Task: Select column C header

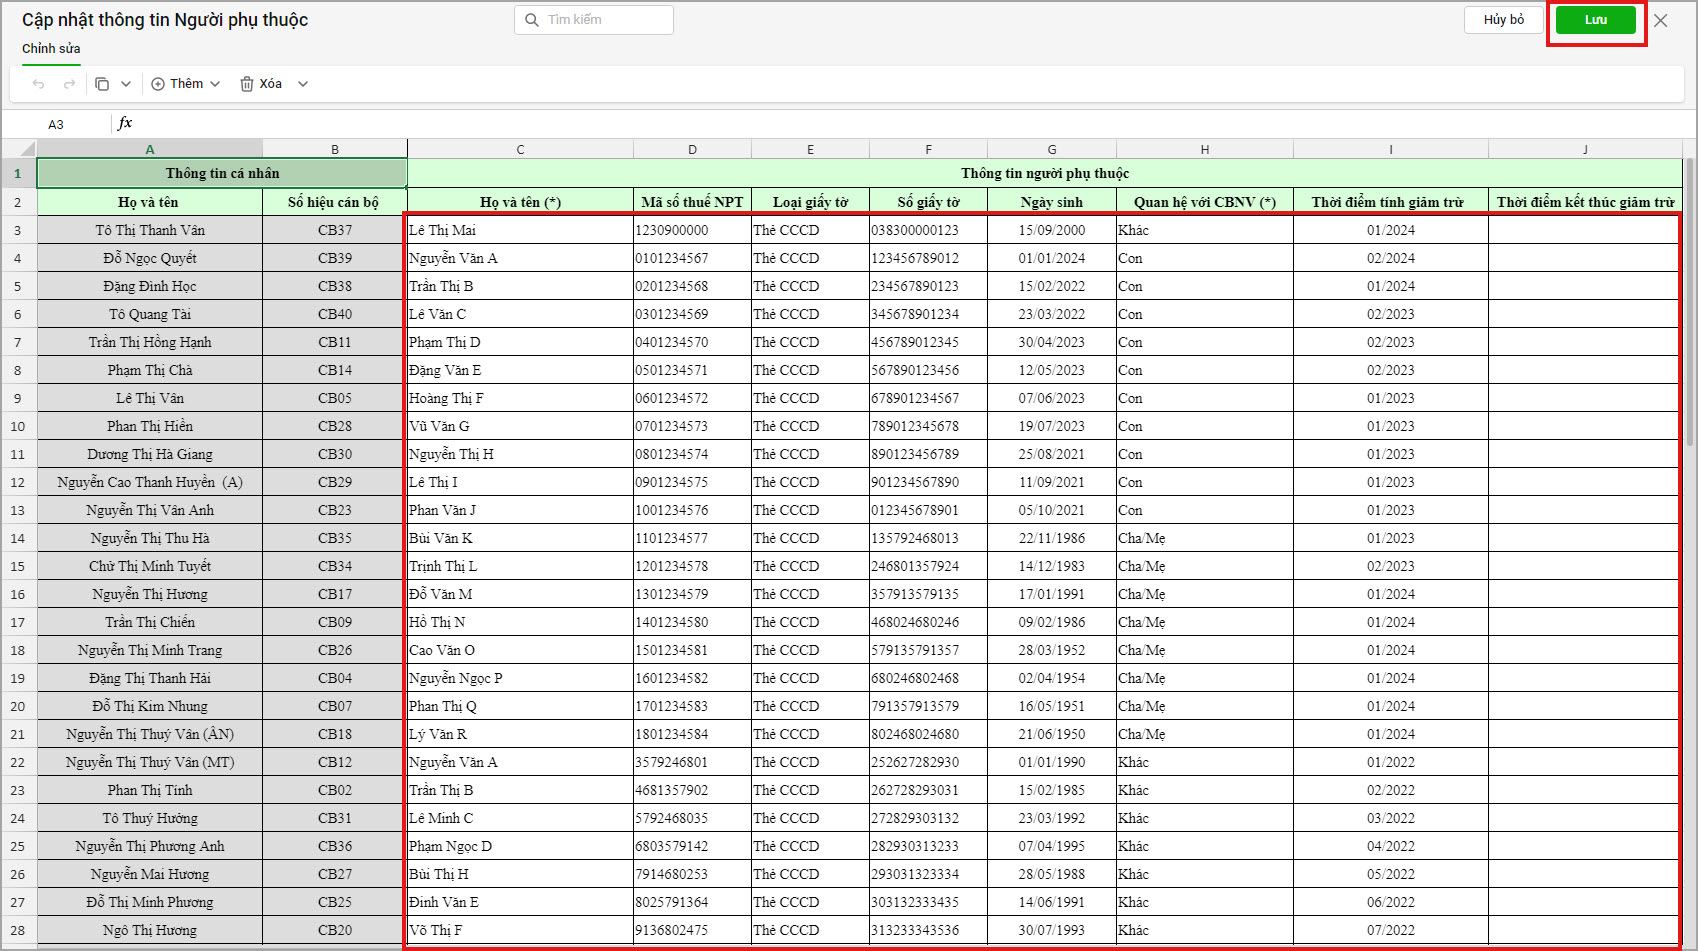Action: tap(520, 149)
